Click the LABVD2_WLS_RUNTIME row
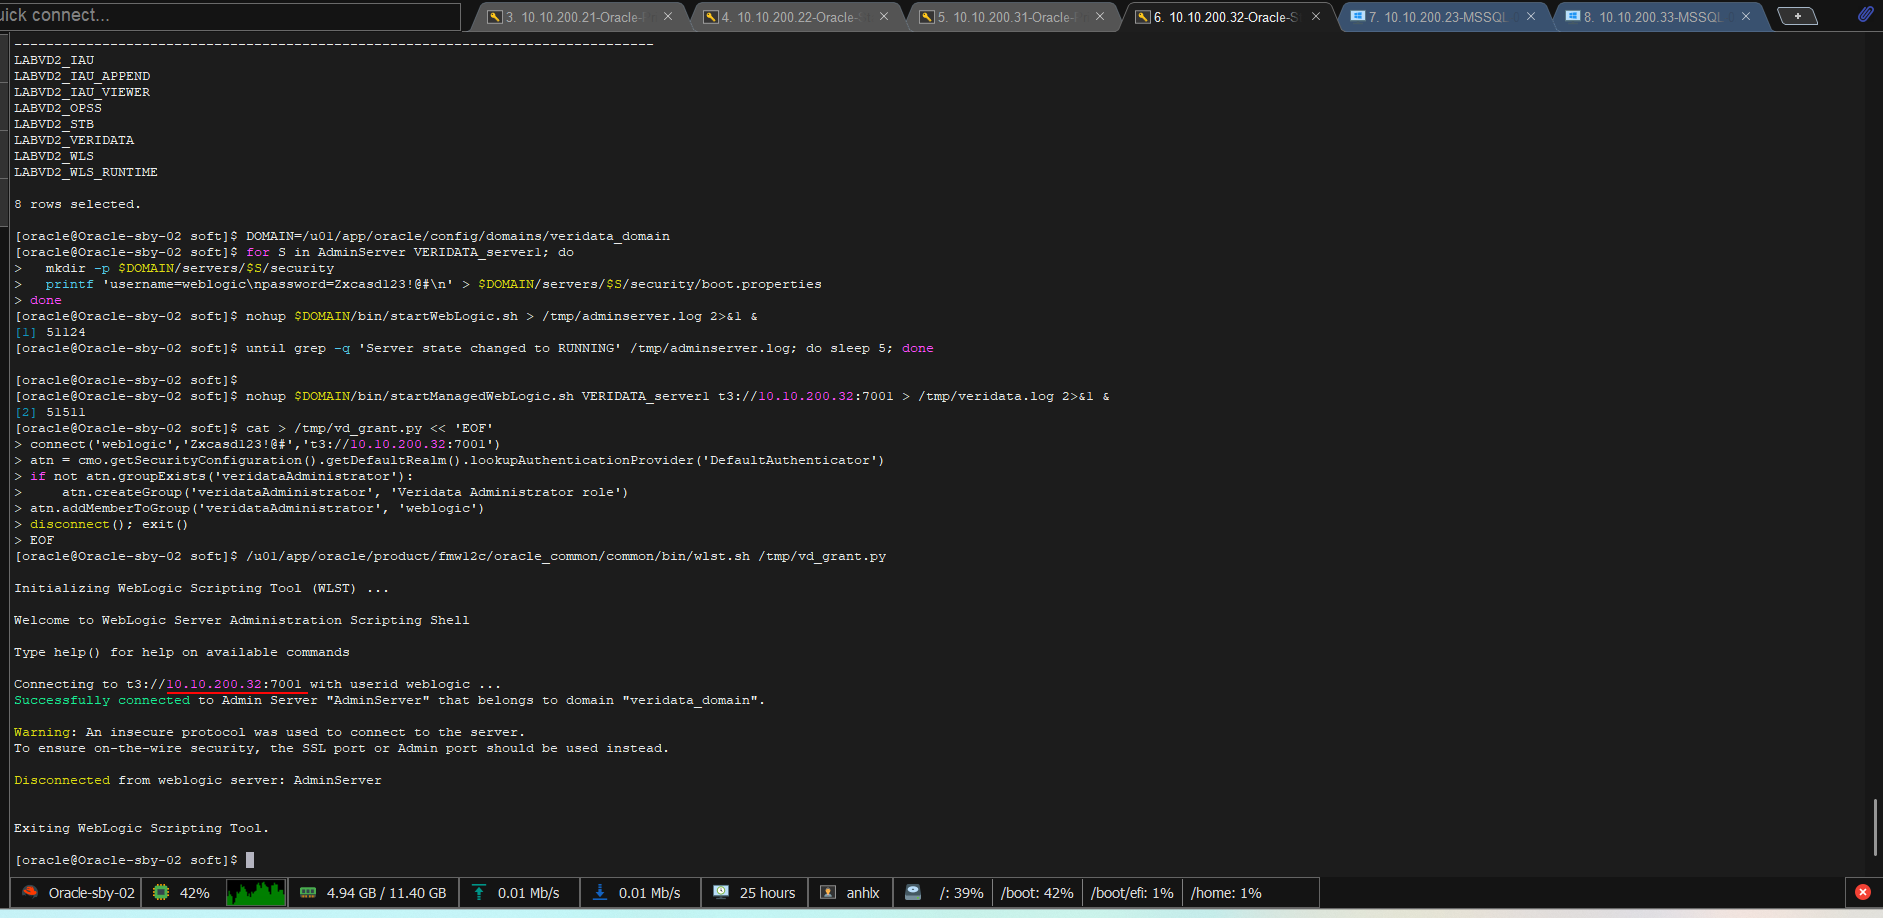 click(86, 172)
